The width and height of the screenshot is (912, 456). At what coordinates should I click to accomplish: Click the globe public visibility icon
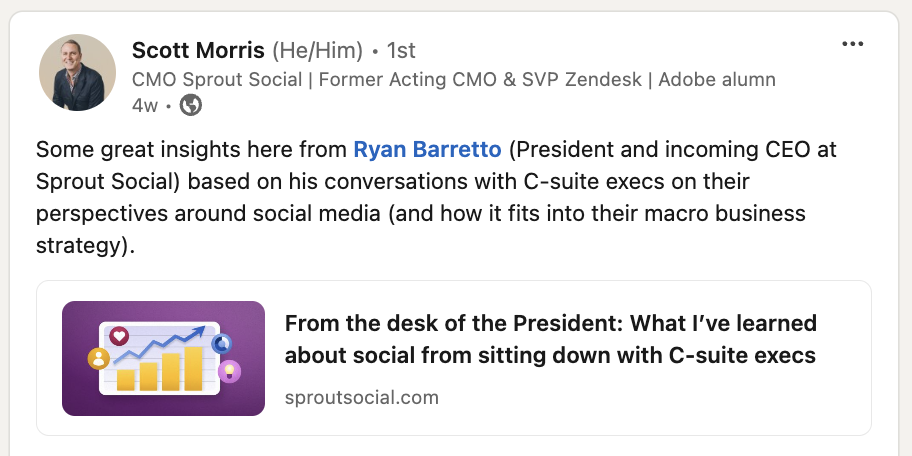coord(191,105)
